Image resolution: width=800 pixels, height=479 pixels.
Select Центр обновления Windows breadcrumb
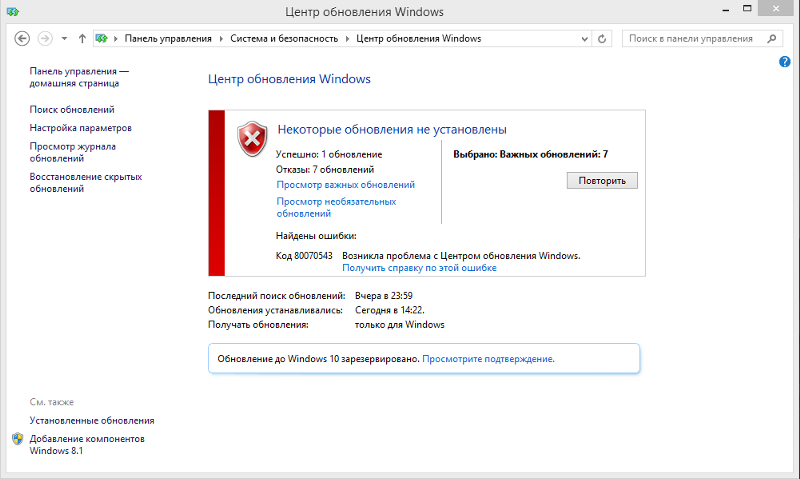tap(418, 39)
